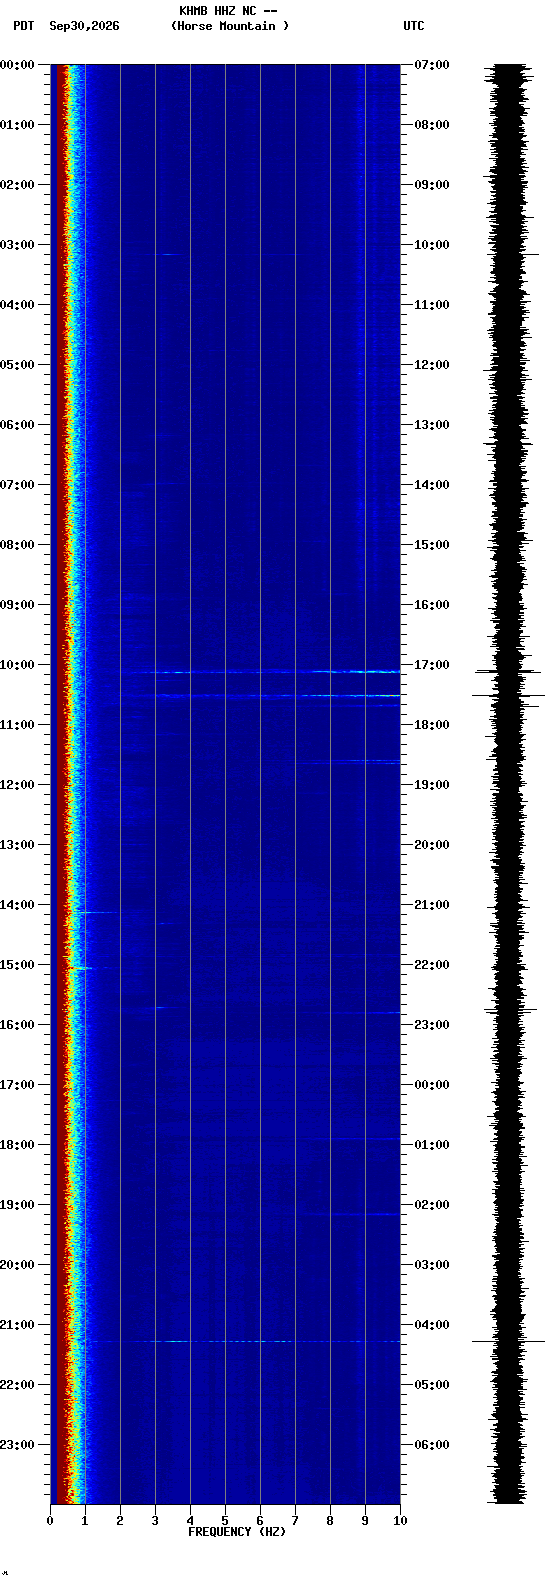
Task: Click the 03:00 PDT time label
Action: coord(17,245)
